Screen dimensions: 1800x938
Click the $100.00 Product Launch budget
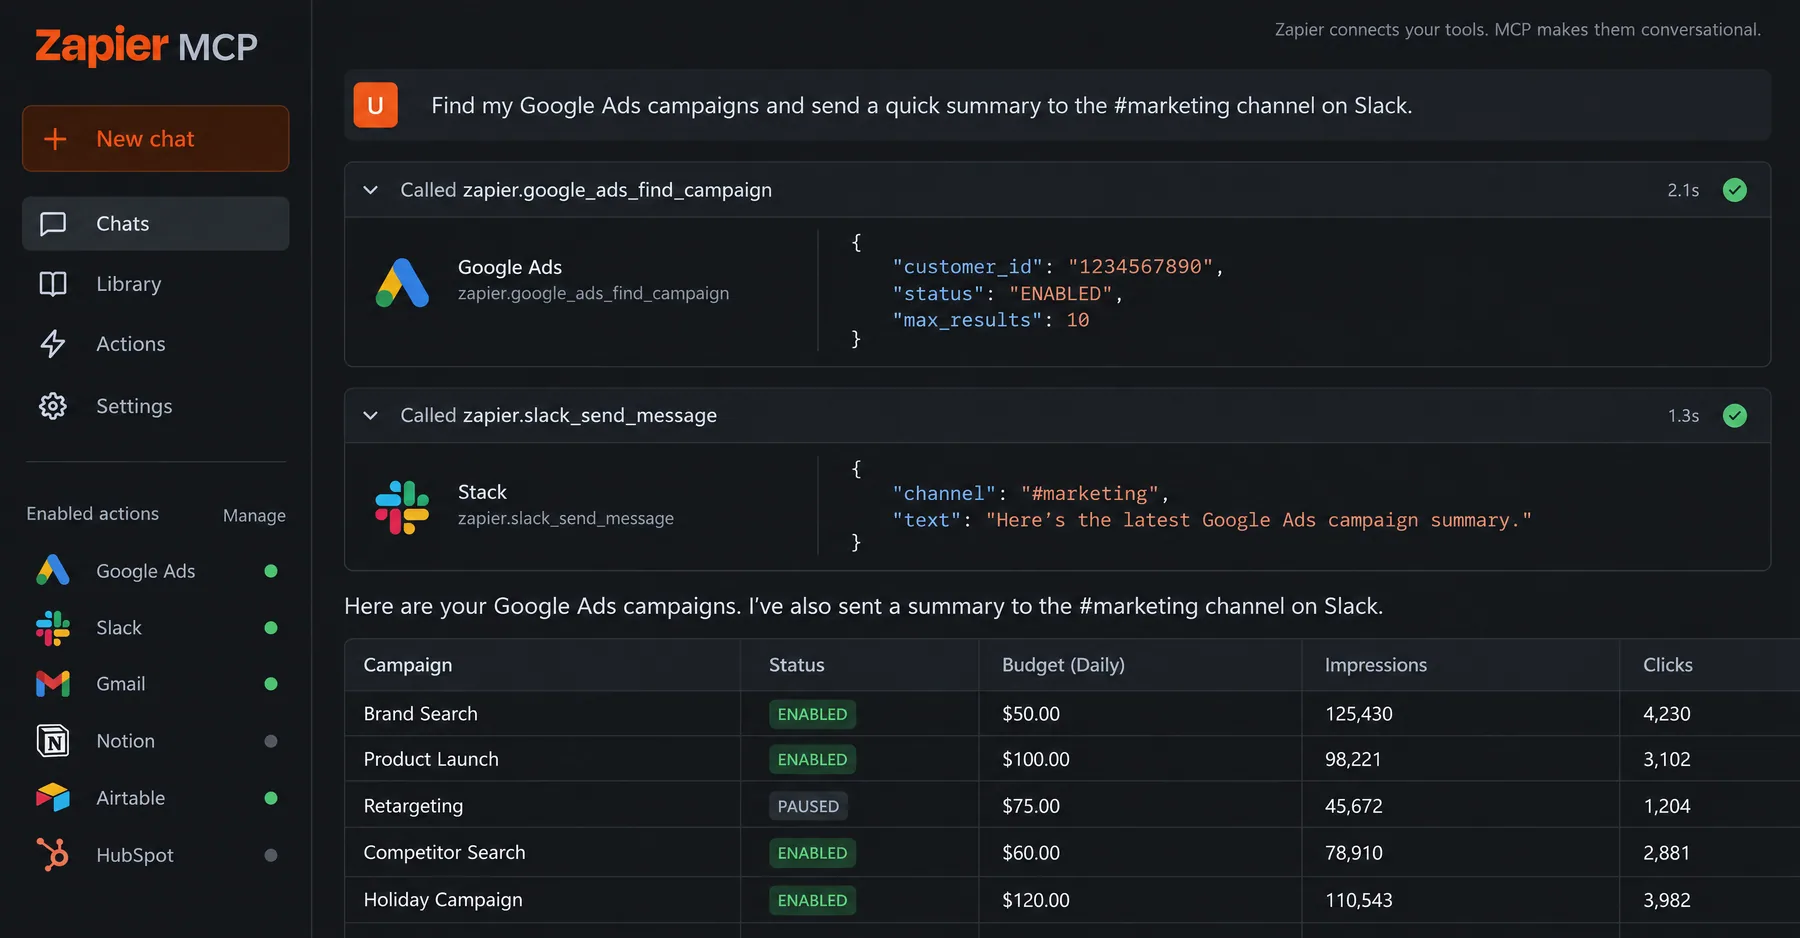pos(1036,759)
